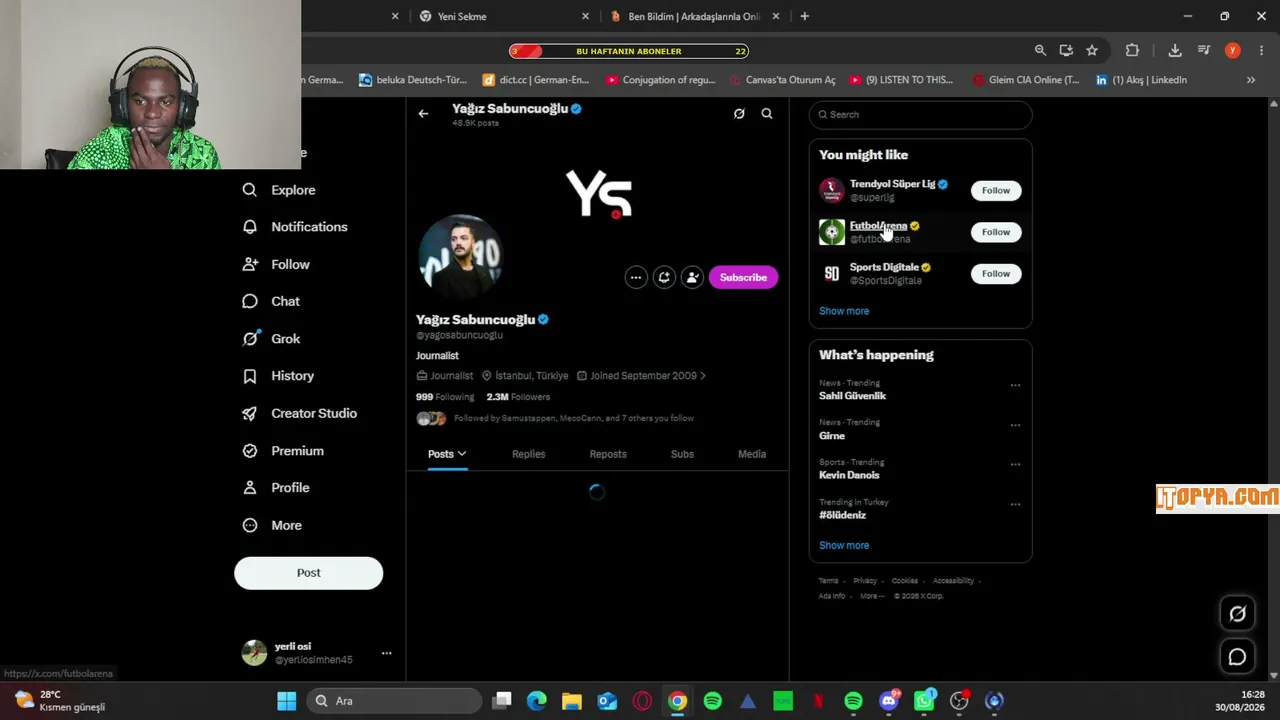This screenshot has width=1280, height=720.
Task: Open account menu dots next to yerli osi
Action: [x=386, y=653]
